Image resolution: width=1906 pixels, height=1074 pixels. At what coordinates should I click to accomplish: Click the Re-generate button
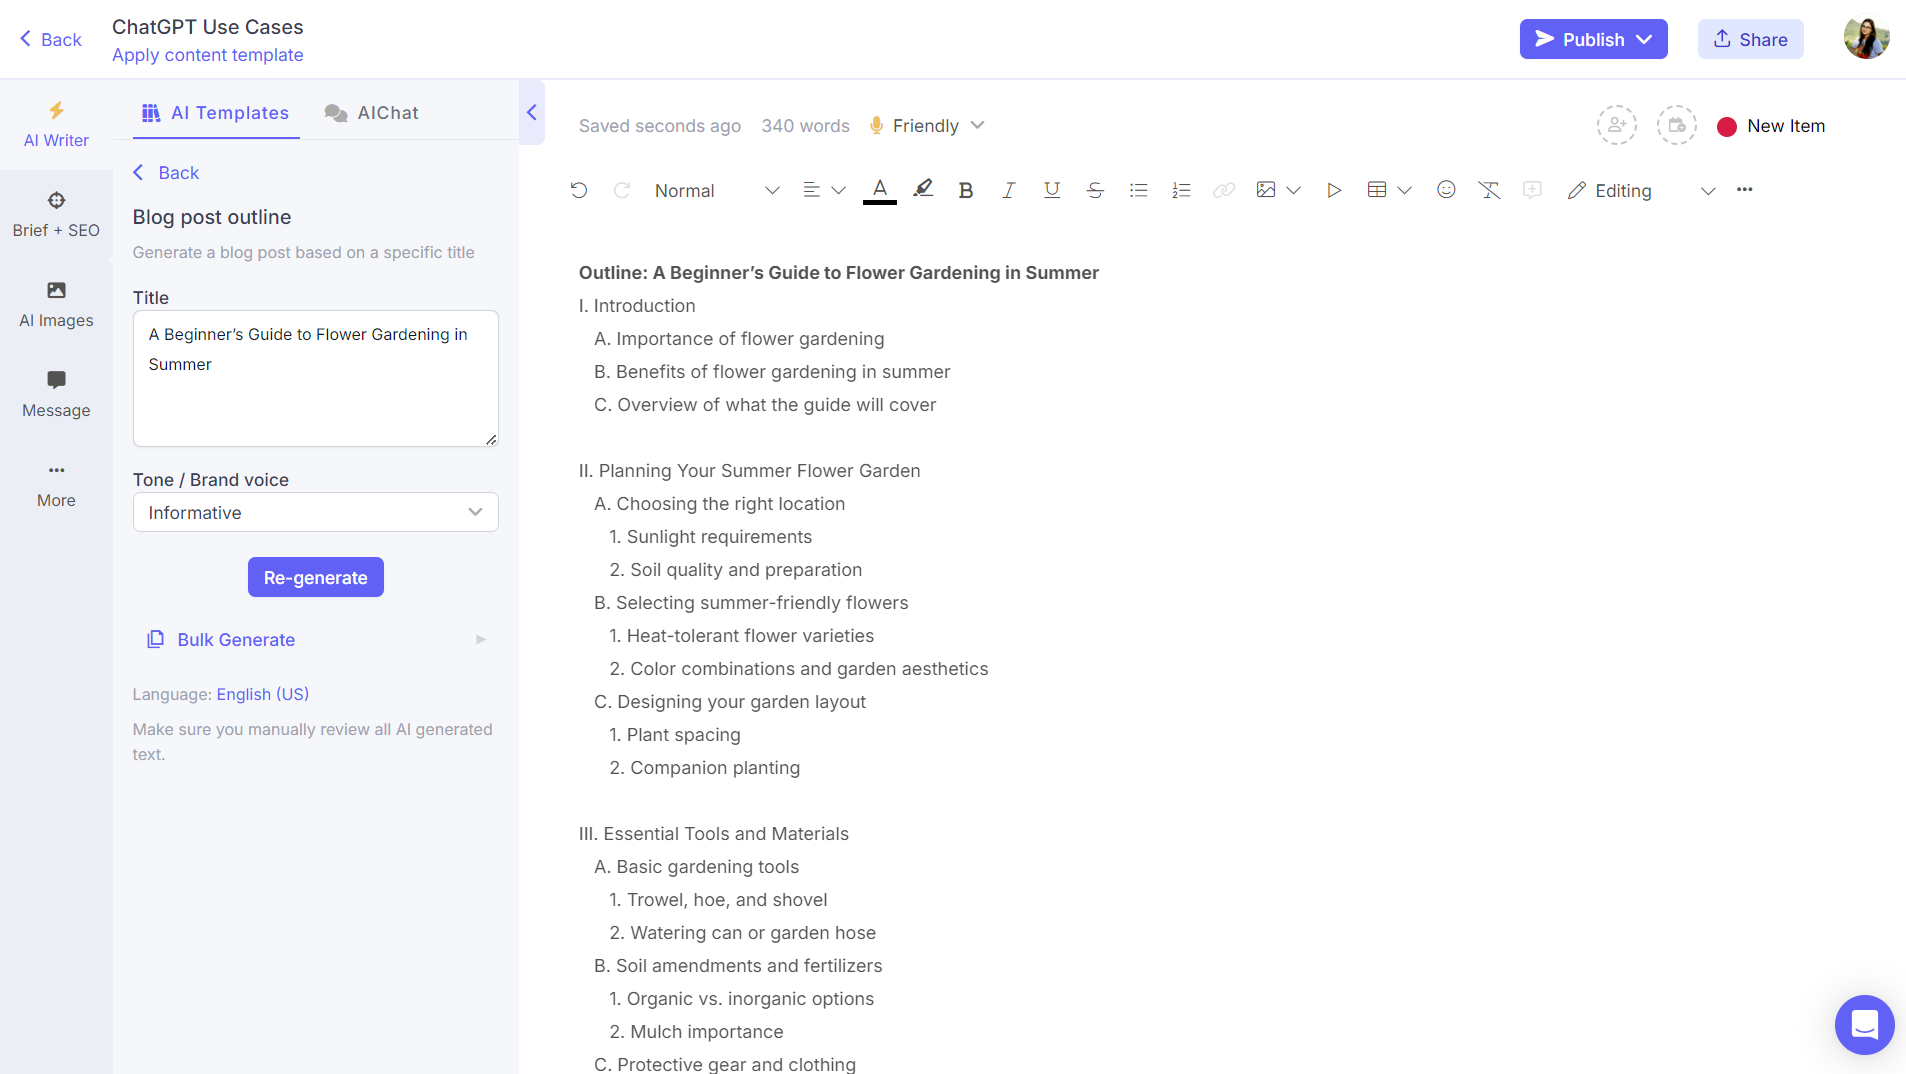[x=315, y=577]
